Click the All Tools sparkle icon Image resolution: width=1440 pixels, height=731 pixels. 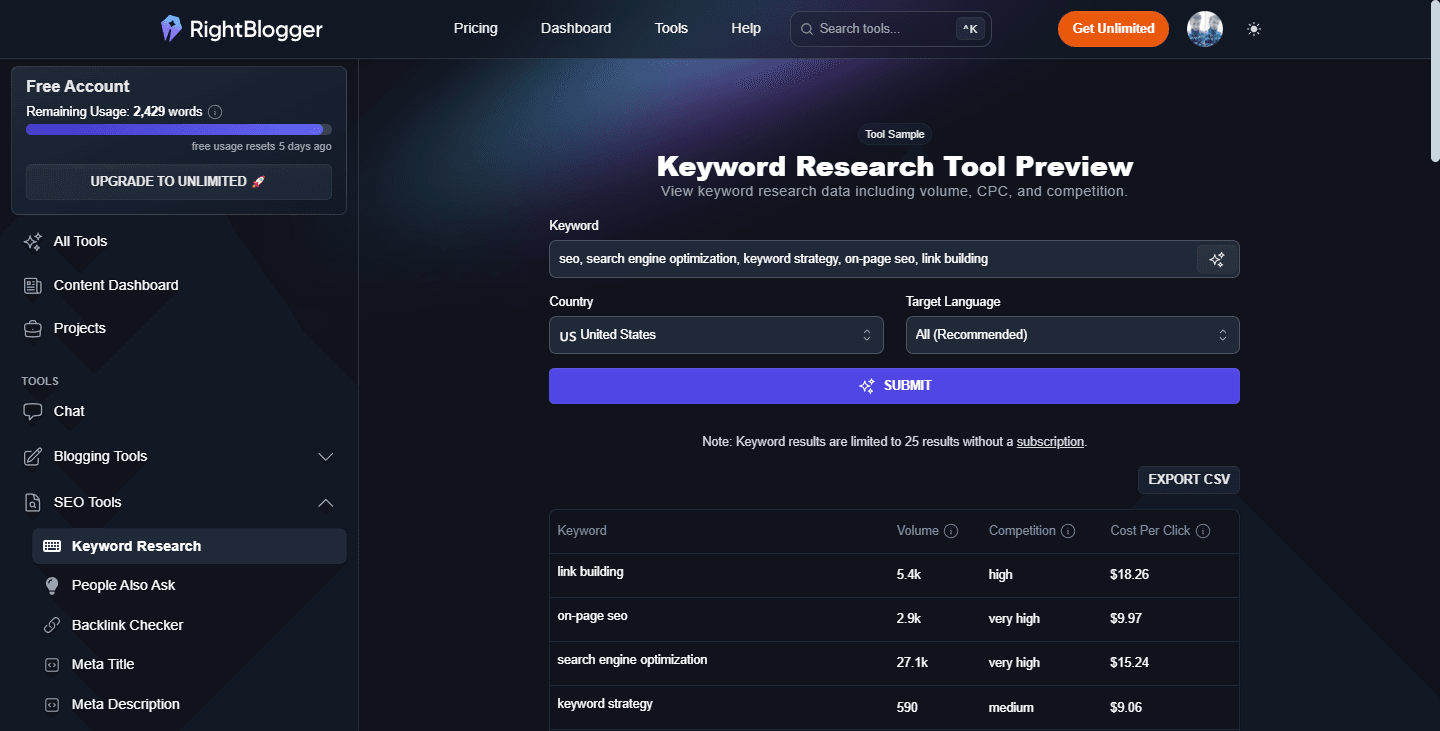click(33, 241)
